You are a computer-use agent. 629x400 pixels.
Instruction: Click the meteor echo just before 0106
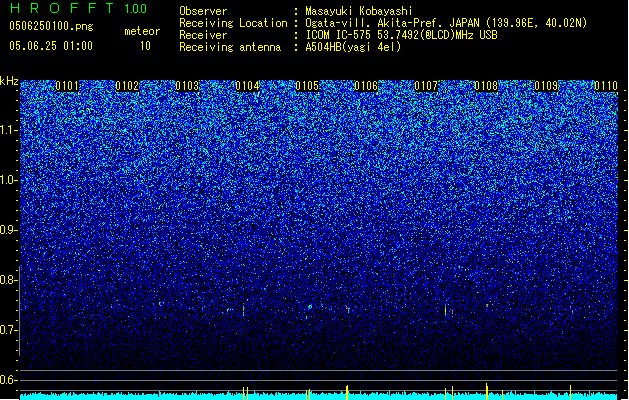coord(347,309)
